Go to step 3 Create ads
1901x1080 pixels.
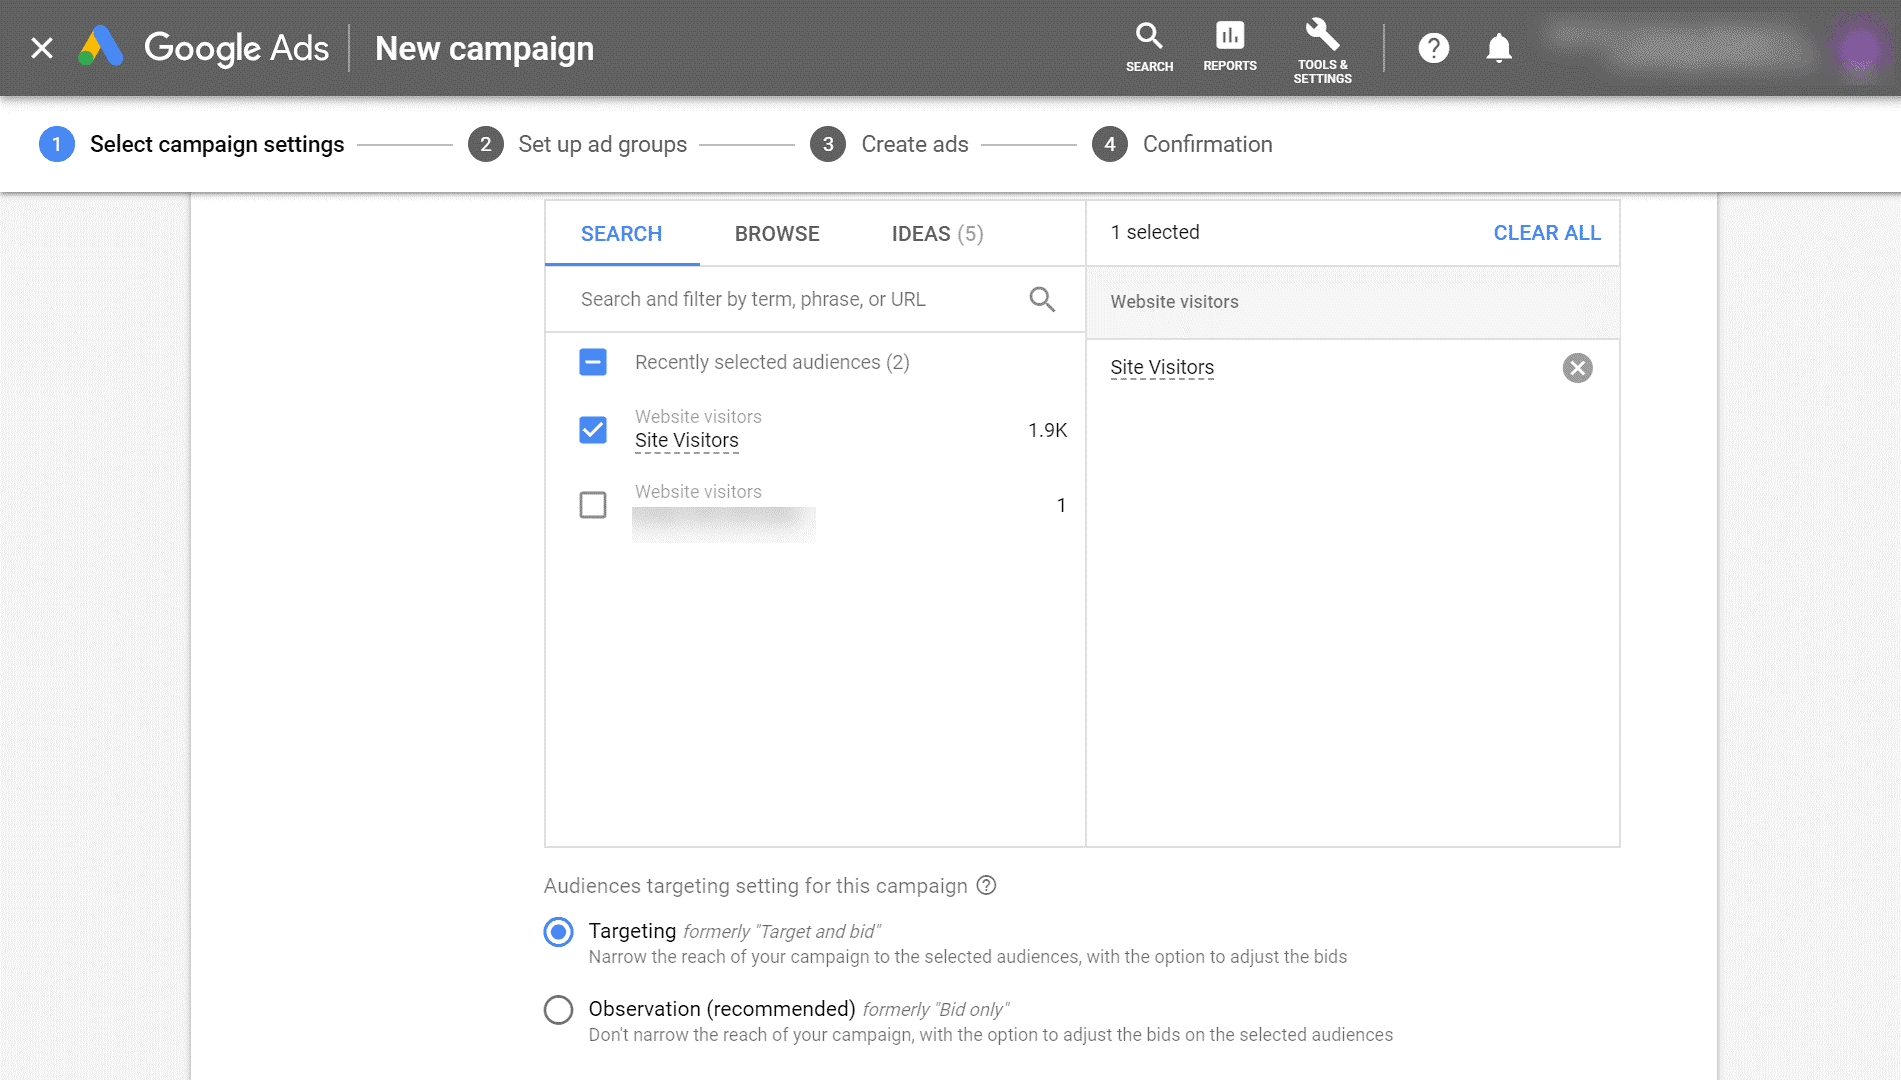(889, 144)
